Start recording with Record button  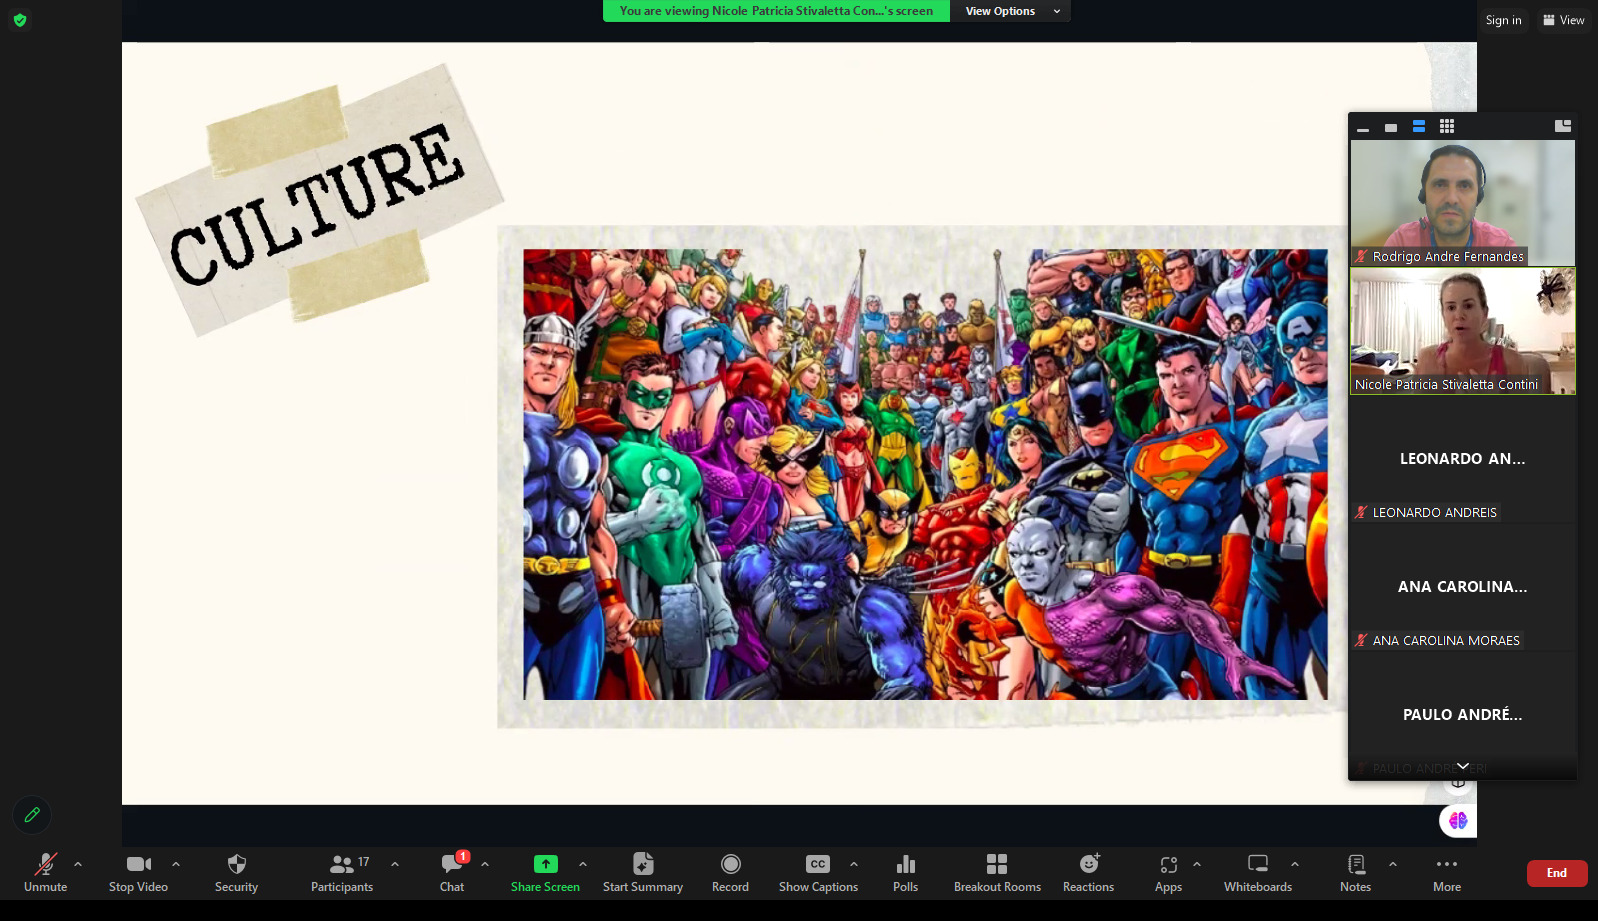click(x=730, y=872)
